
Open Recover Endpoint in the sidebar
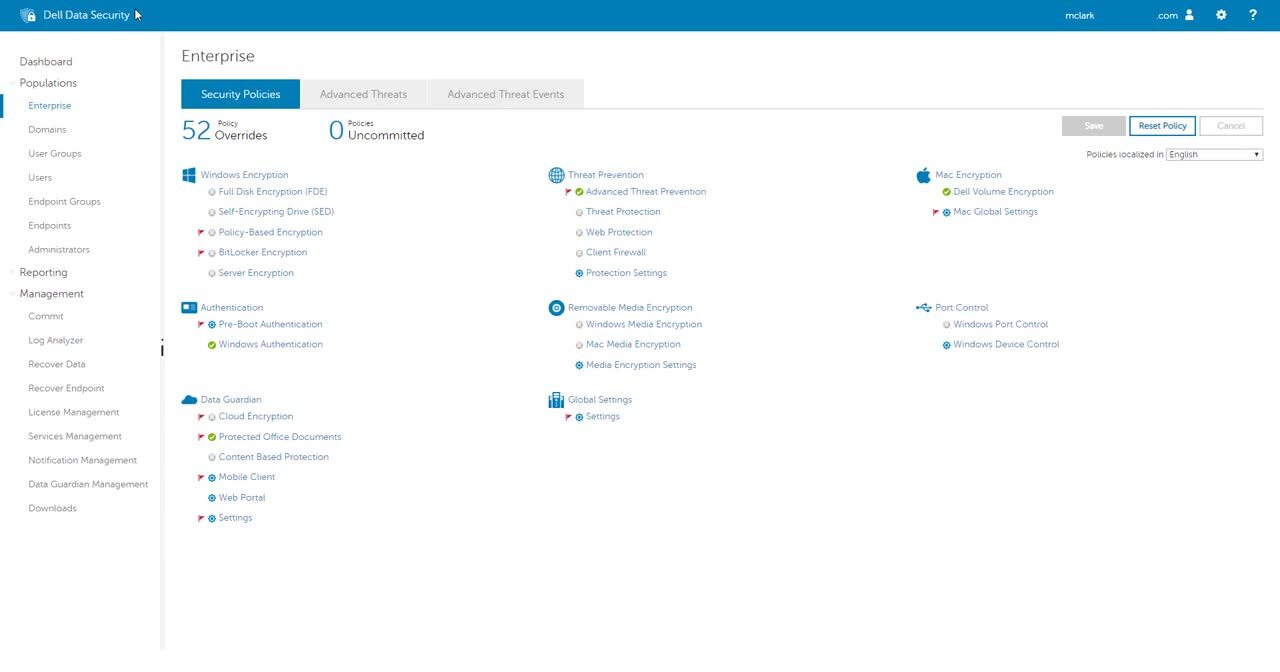66,389
